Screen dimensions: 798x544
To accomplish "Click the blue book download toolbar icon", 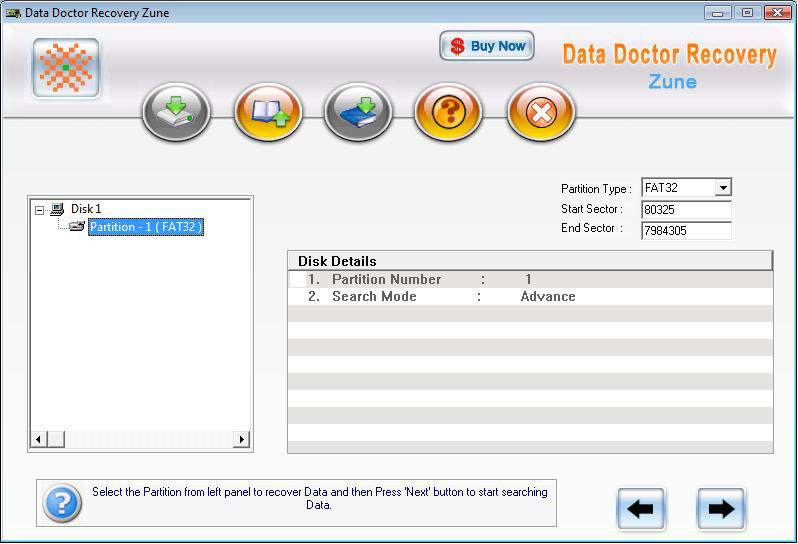I will tap(358, 112).
